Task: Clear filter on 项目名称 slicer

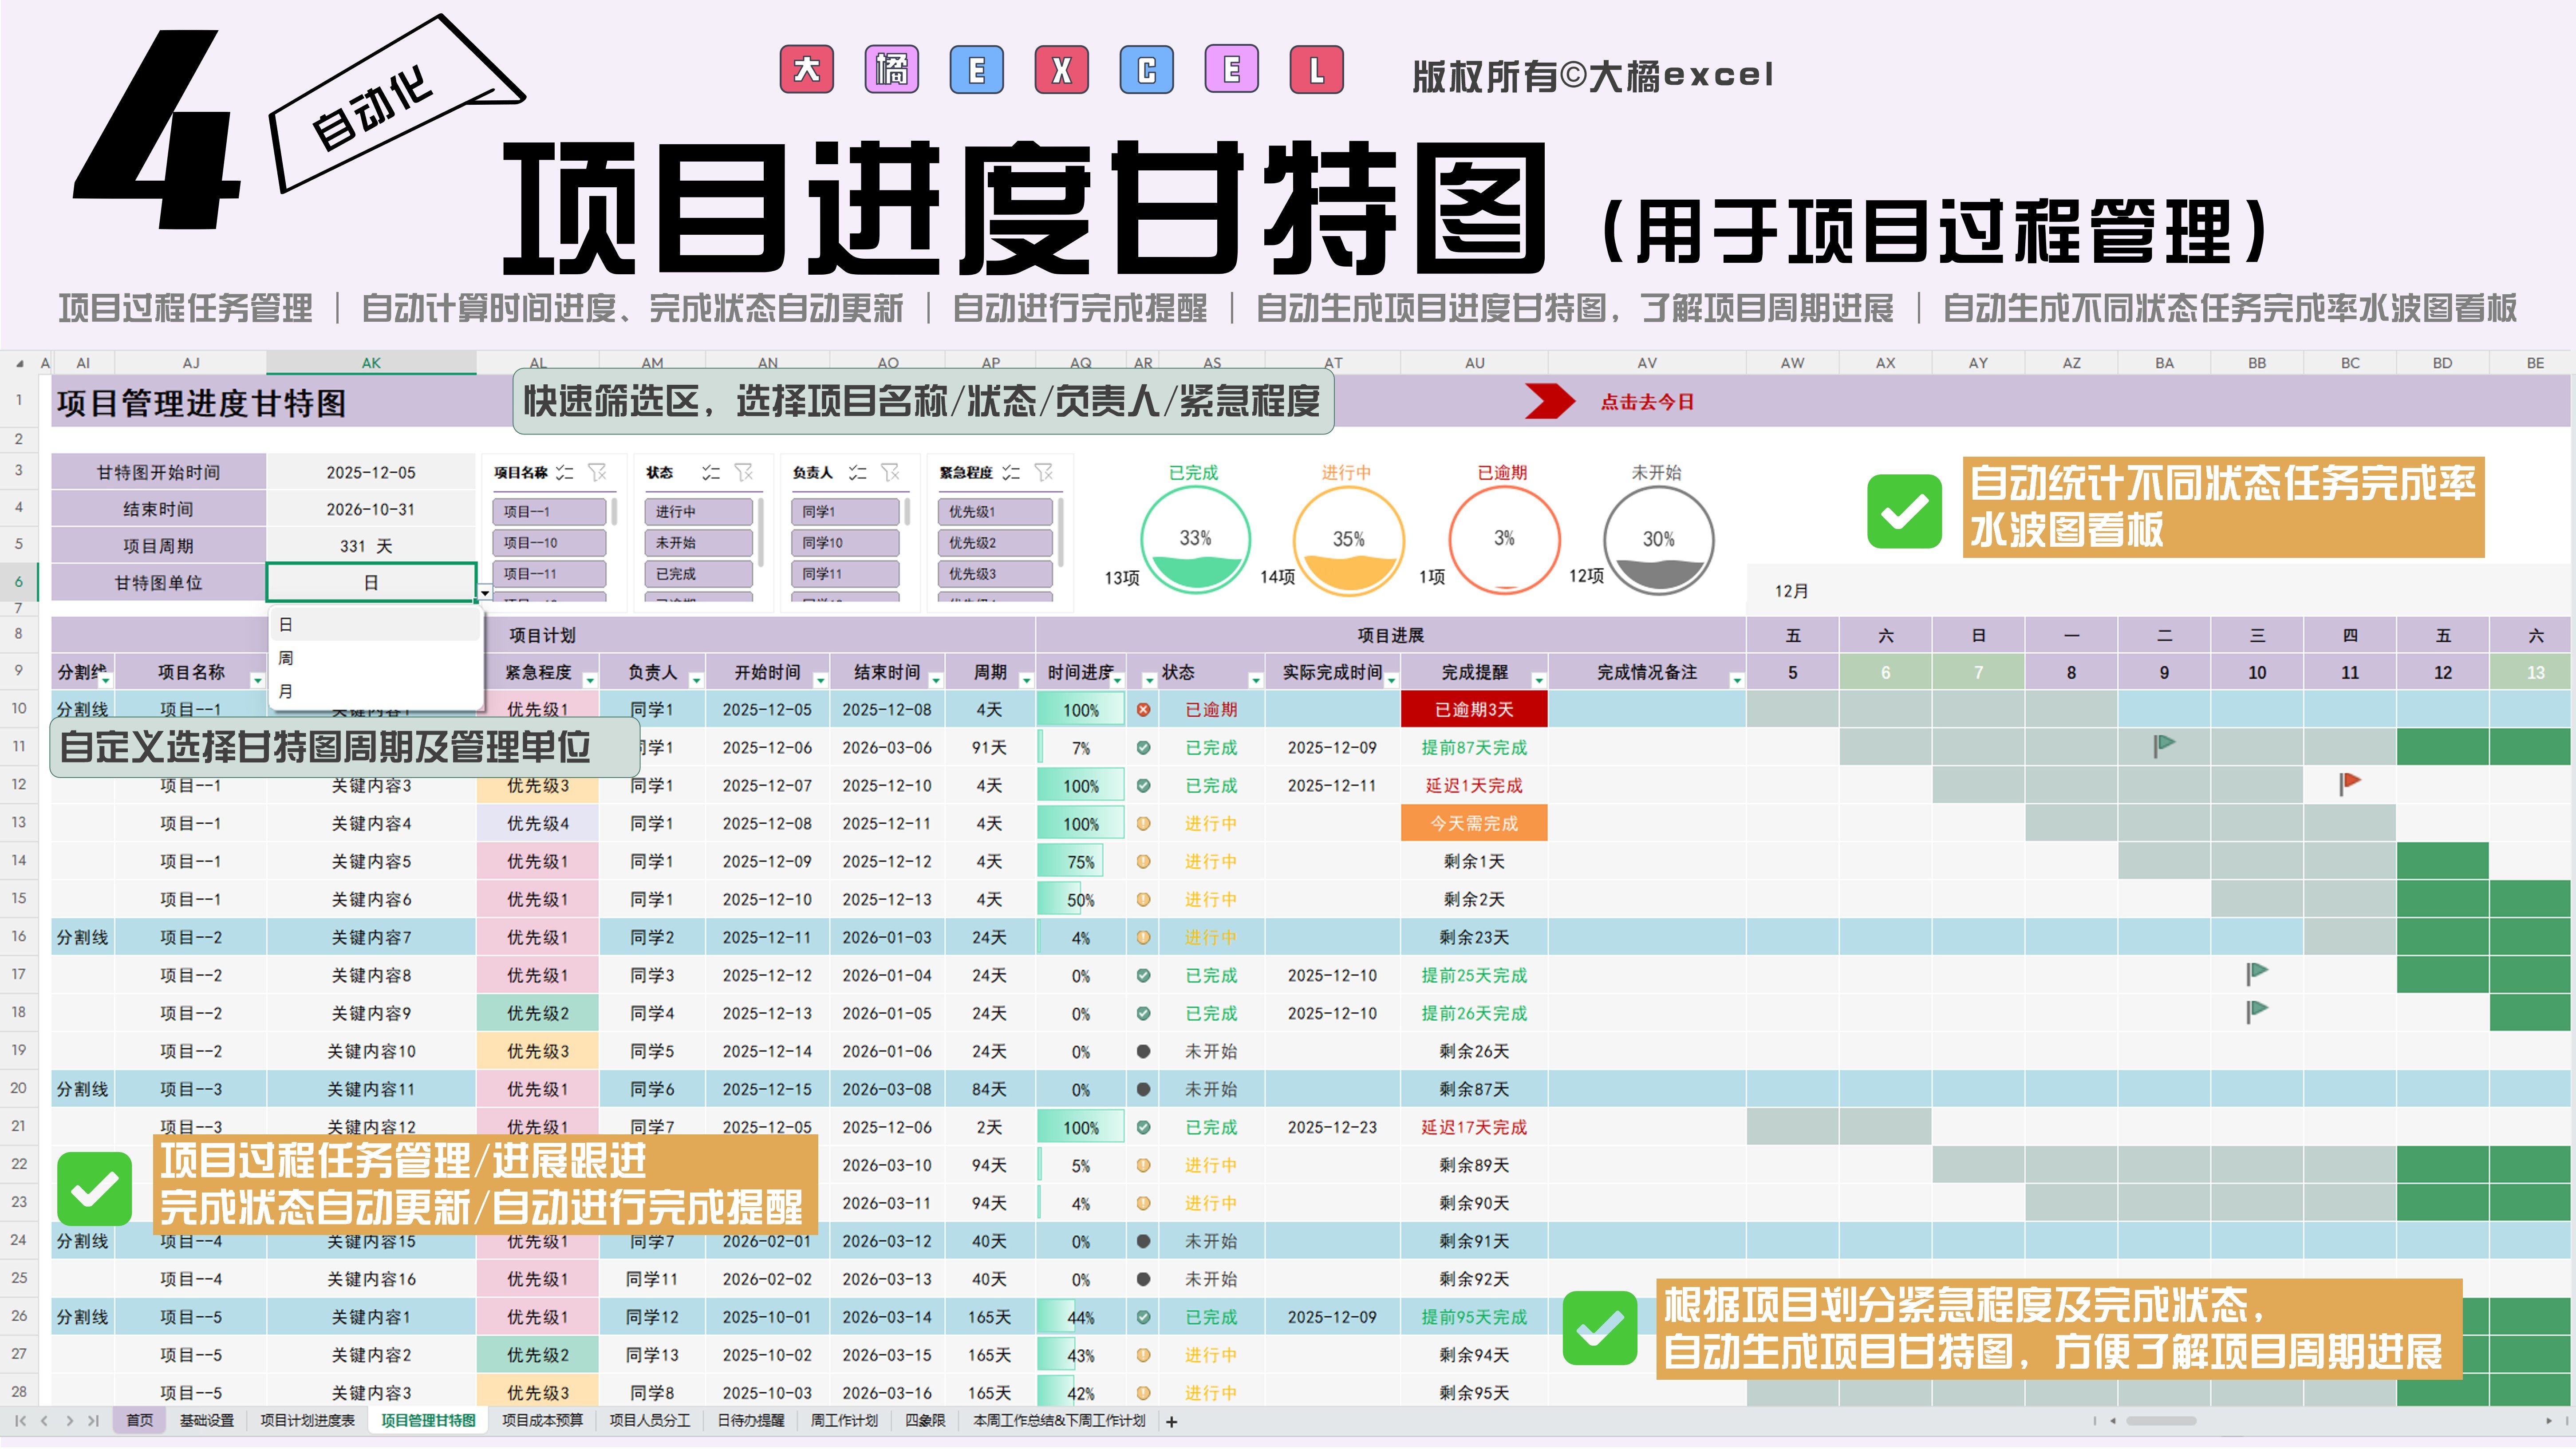Action: click(x=597, y=472)
